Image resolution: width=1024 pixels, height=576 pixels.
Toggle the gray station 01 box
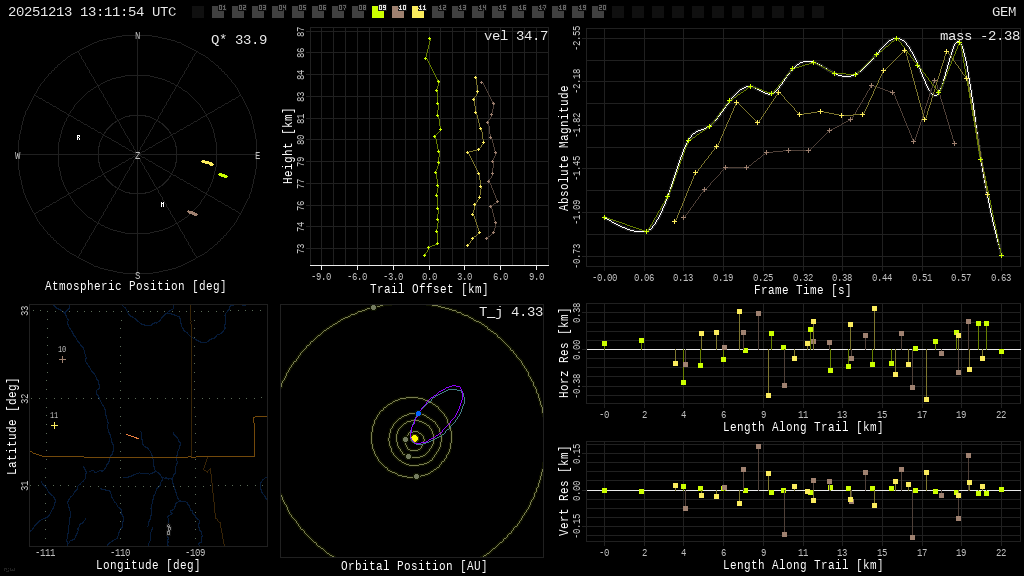218,12
